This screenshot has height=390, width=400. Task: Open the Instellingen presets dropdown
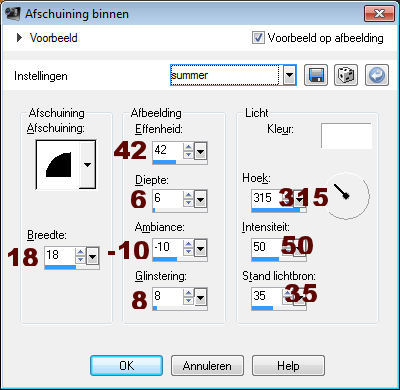click(290, 75)
